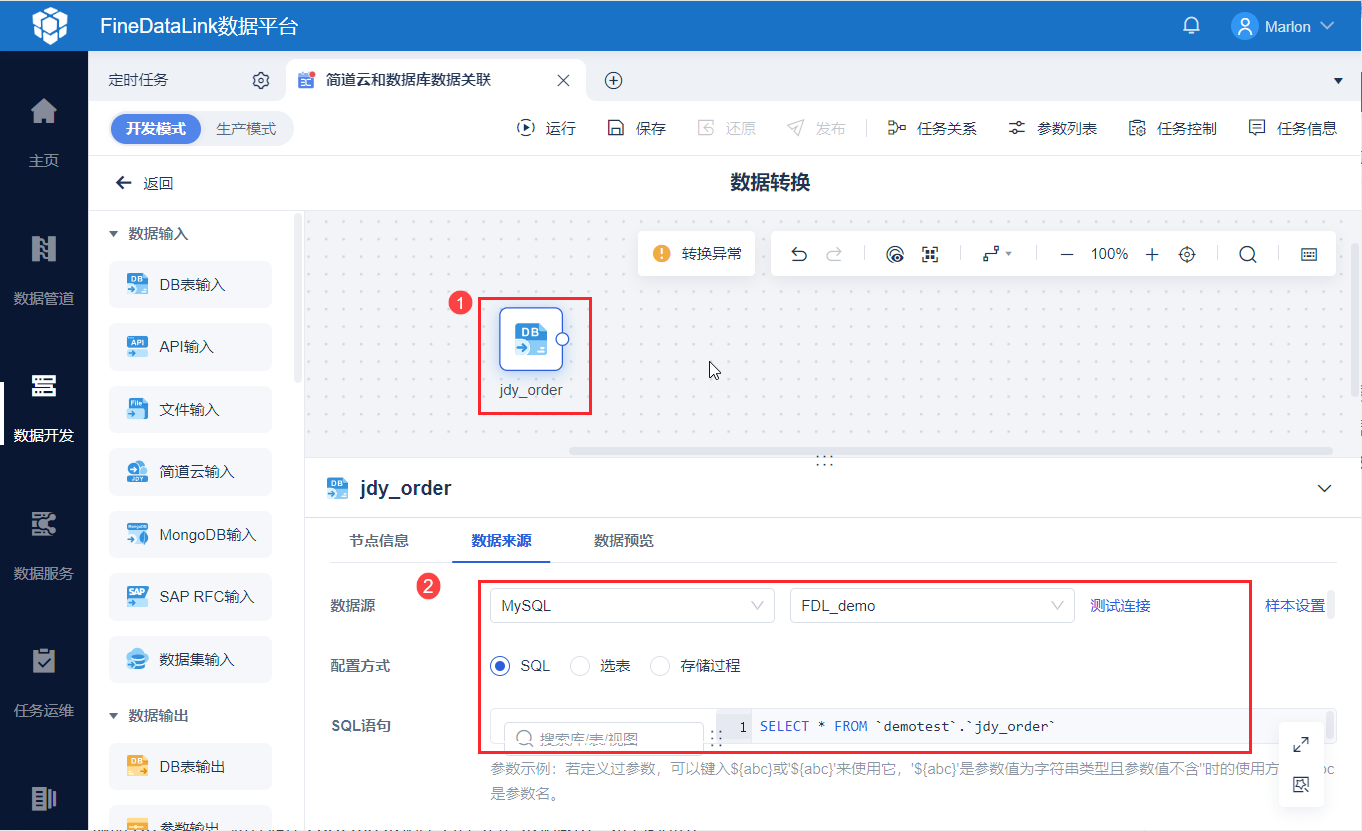Click 测试连接 link
This screenshot has width=1362, height=831.
[x=1120, y=606]
